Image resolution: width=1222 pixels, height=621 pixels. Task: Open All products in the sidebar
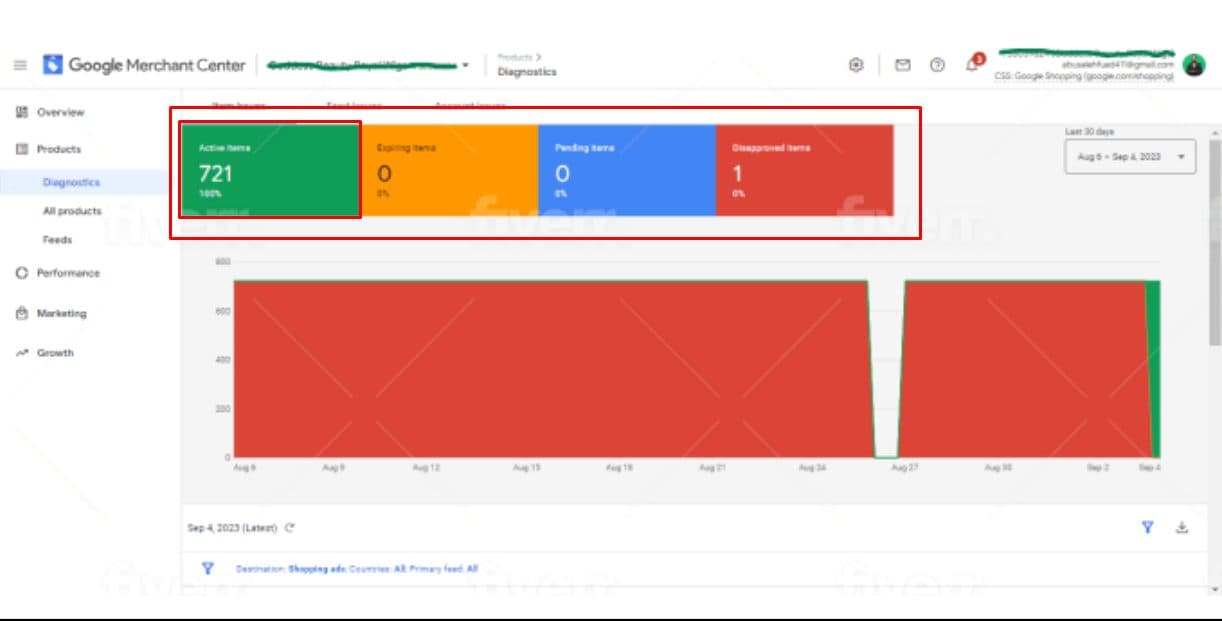pos(72,211)
